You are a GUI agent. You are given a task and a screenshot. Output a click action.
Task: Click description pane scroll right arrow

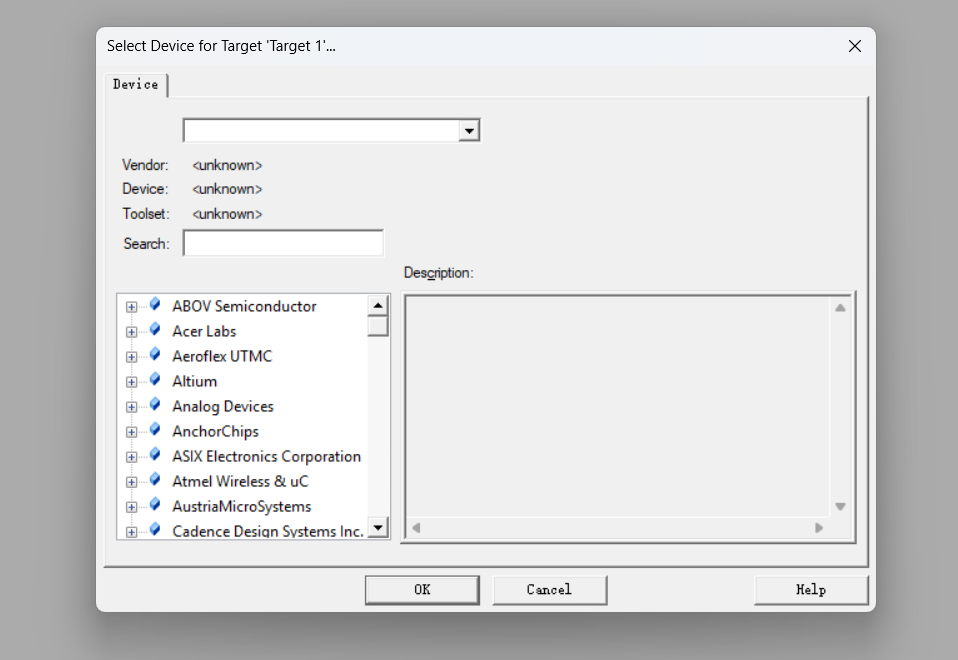819,528
